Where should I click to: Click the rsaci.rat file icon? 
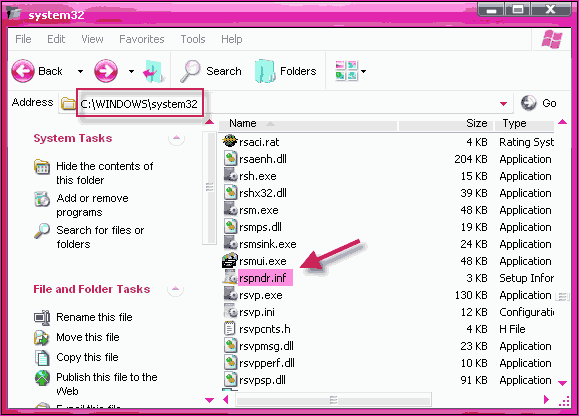(230, 141)
